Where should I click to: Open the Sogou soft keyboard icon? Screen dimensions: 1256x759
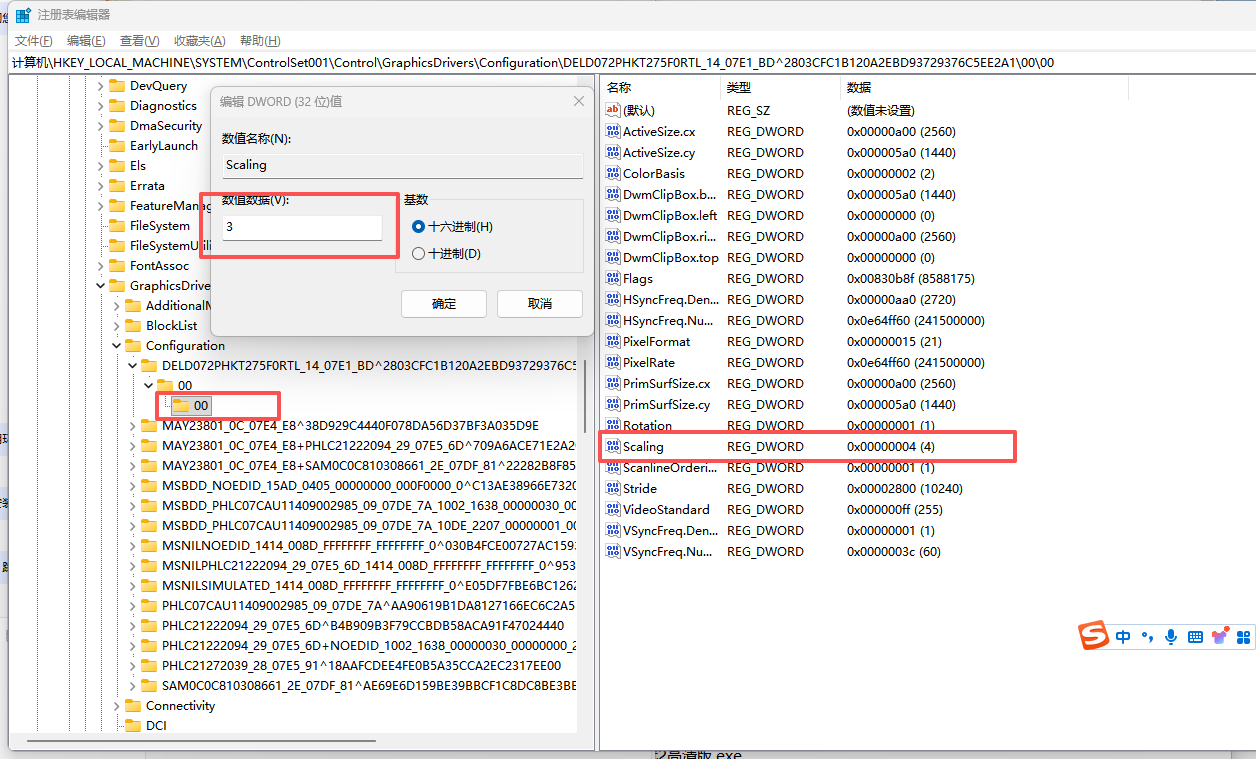click(x=1195, y=636)
